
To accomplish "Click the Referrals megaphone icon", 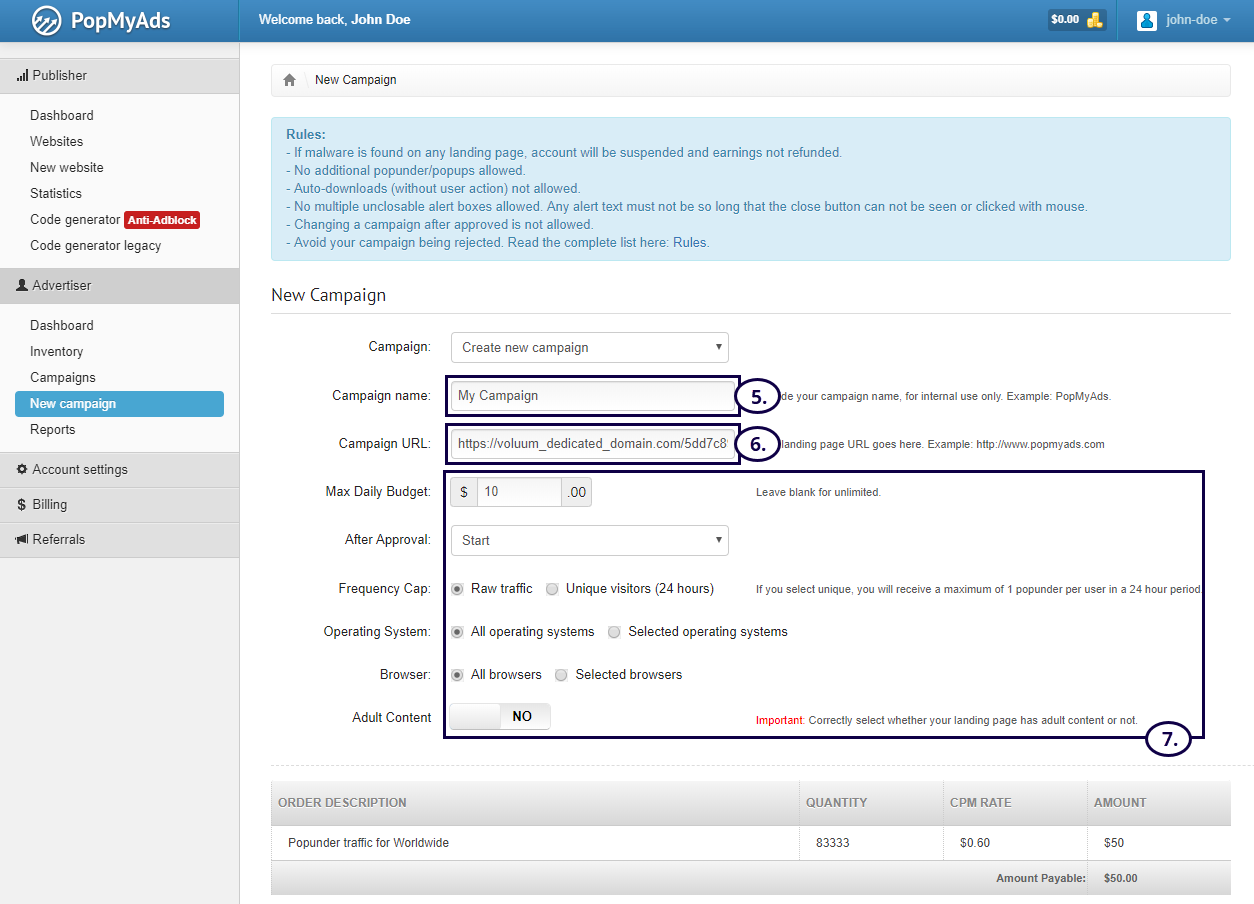I will (x=22, y=540).
